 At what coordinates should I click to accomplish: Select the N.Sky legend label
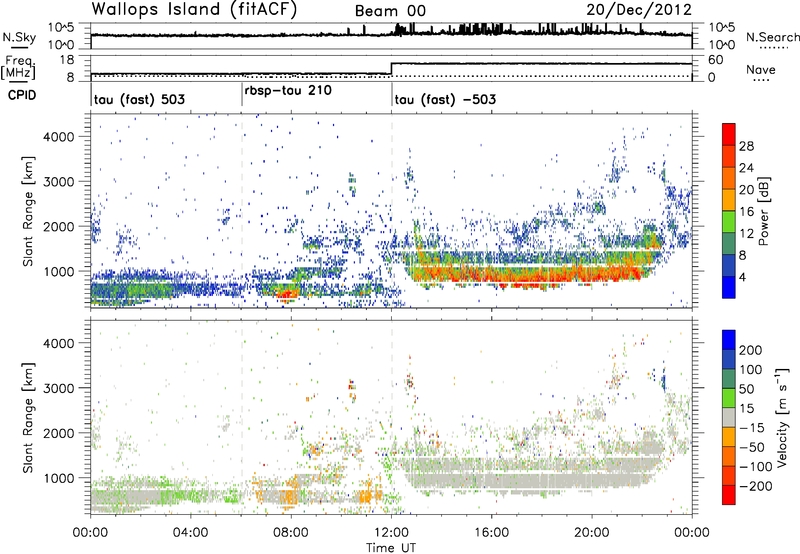(19, 37)
